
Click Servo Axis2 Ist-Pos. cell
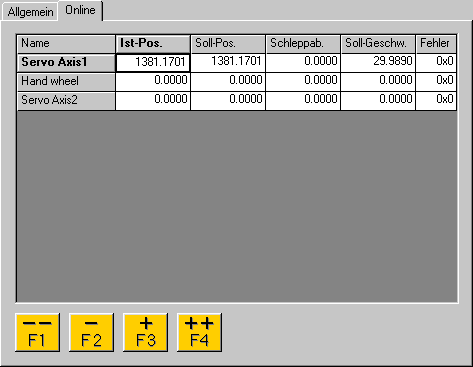(153, 101)
